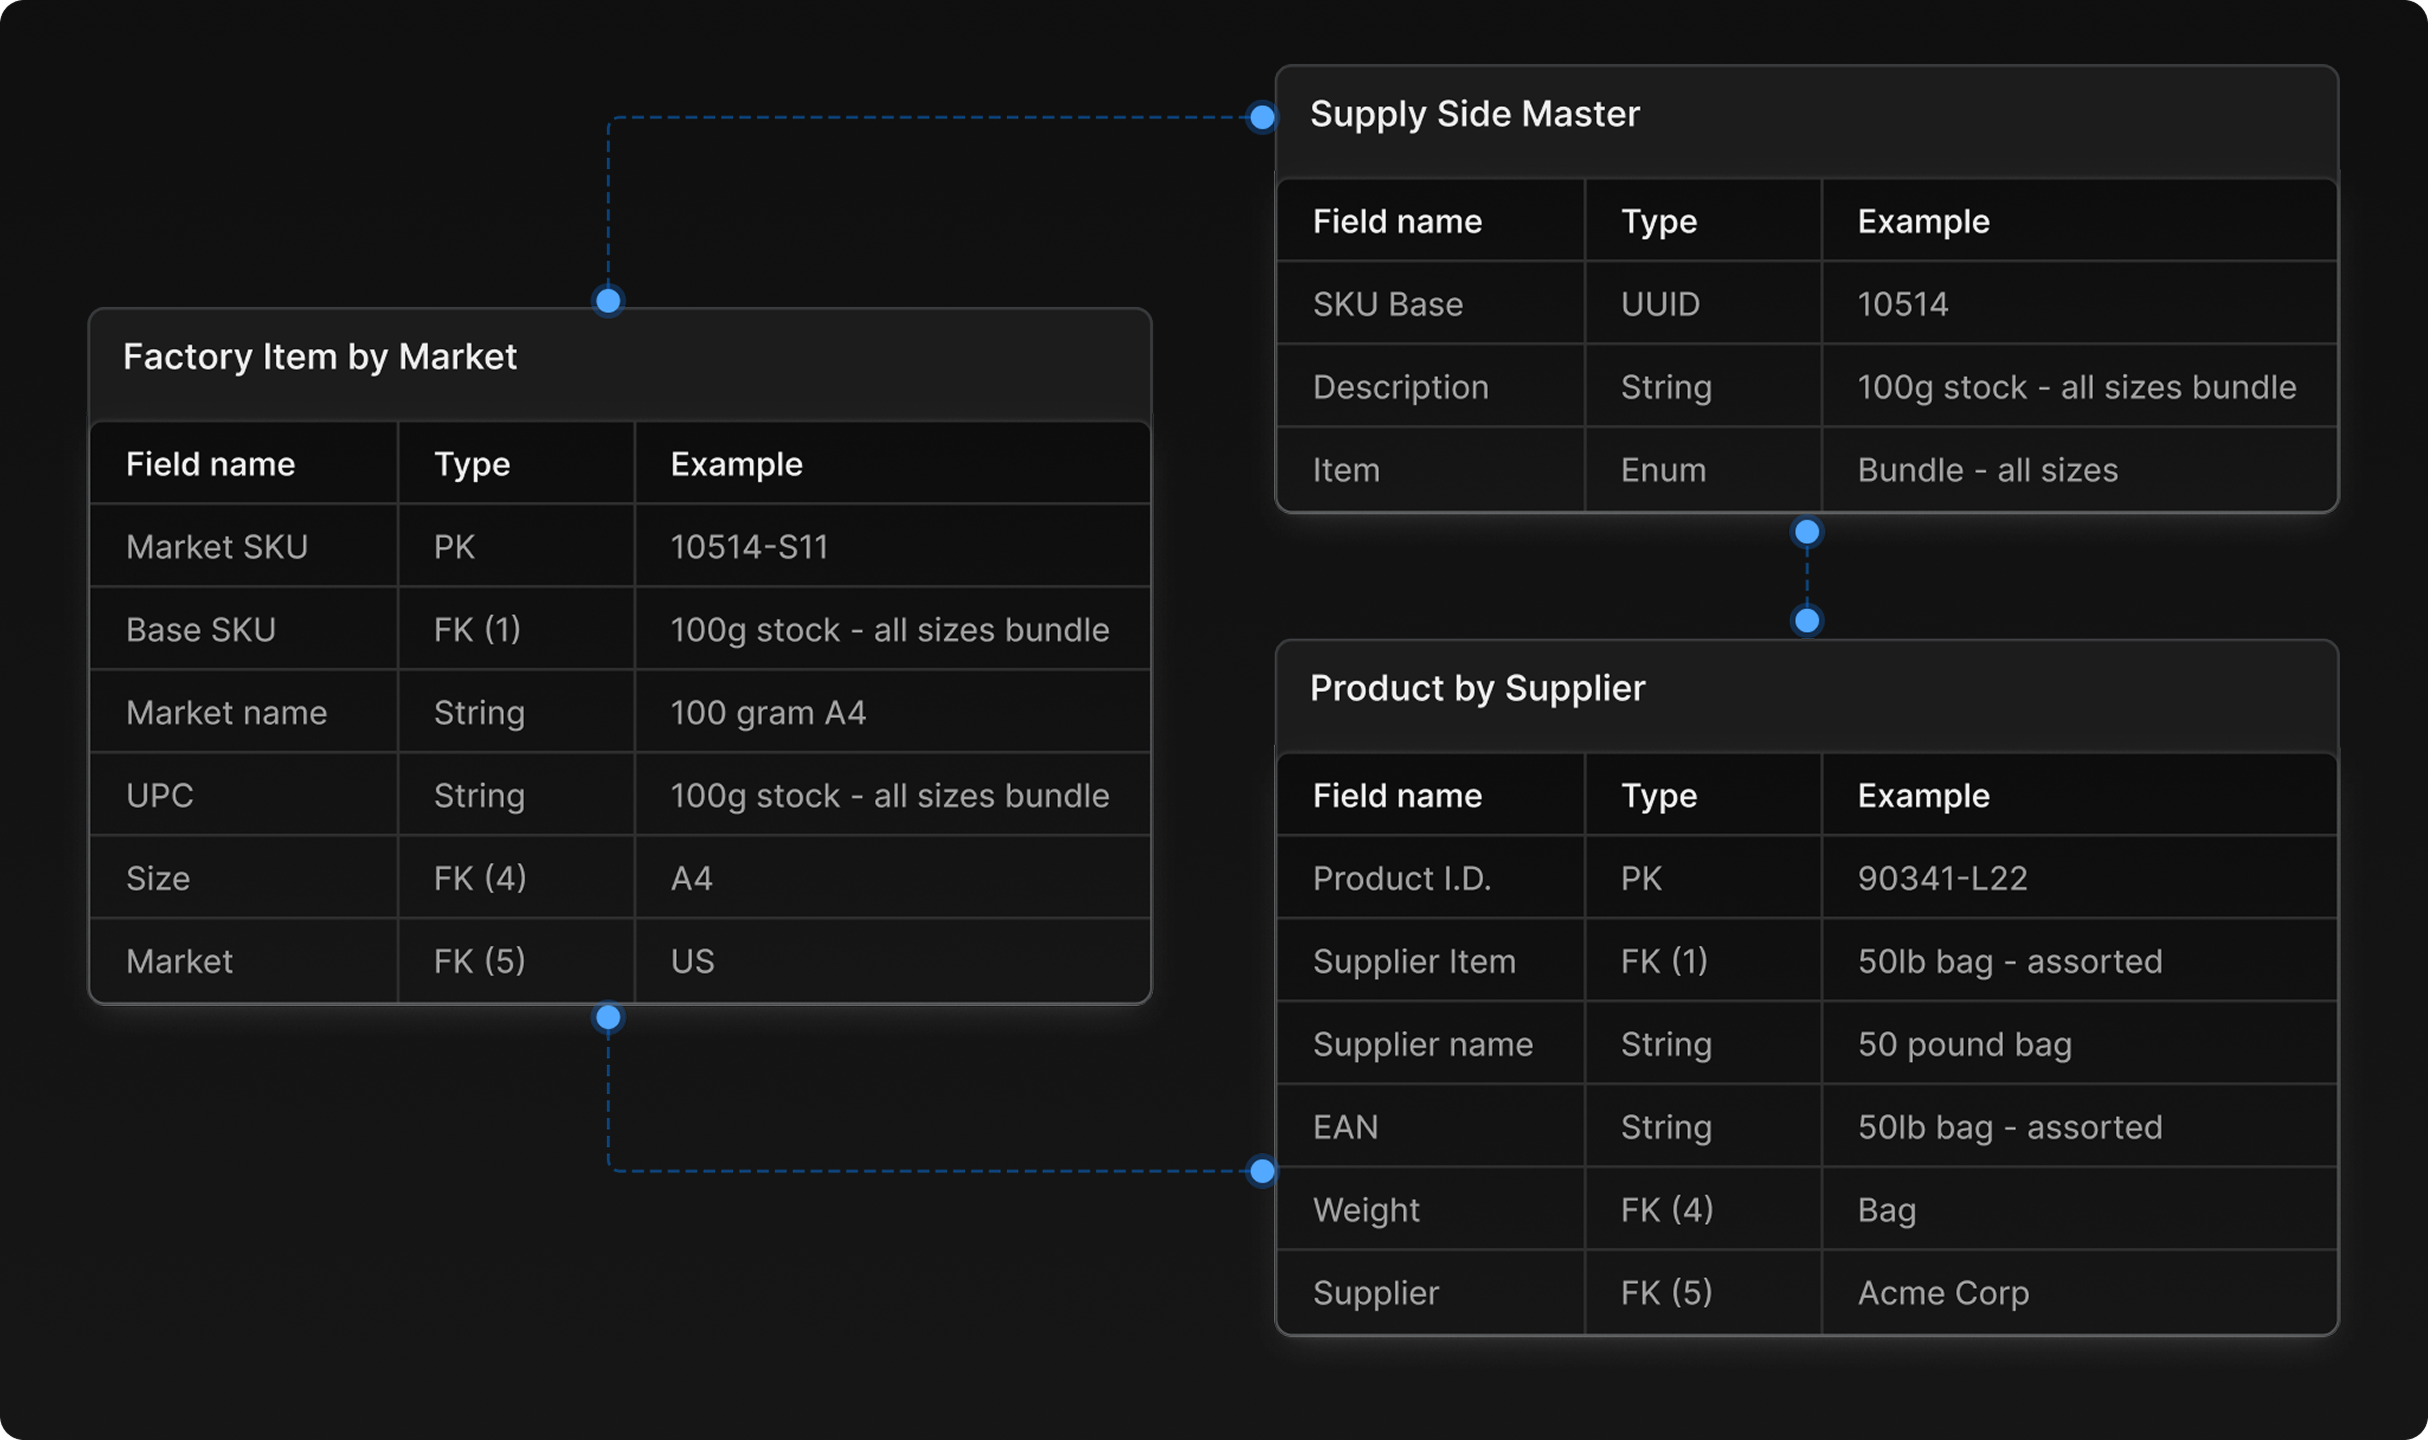
Task: Select the Supply Side Master header
Action: [x=1474, y=114]
